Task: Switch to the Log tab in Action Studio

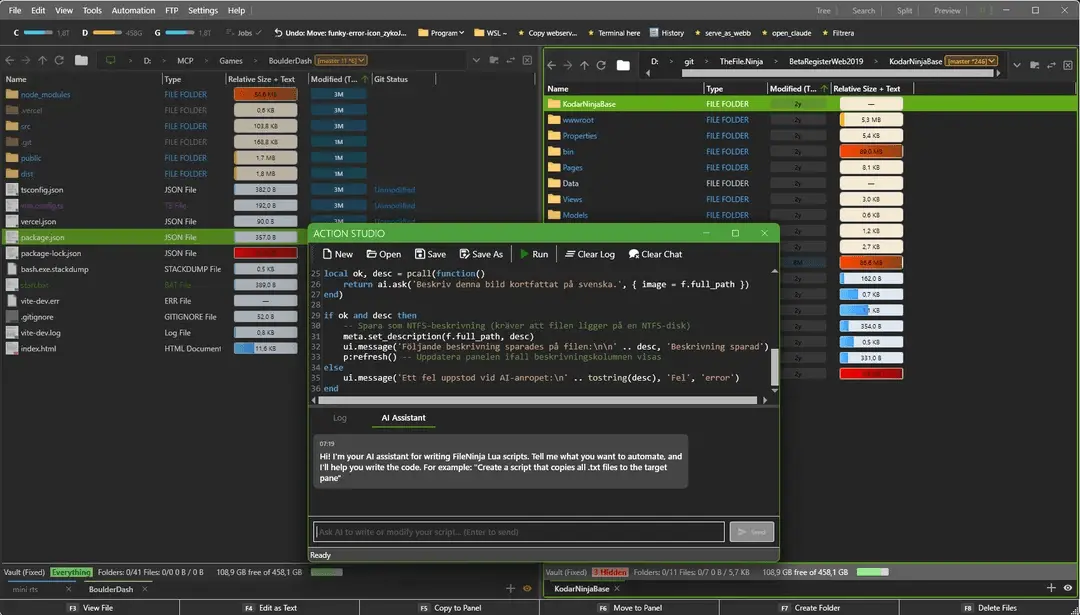Action: point(340,417)
